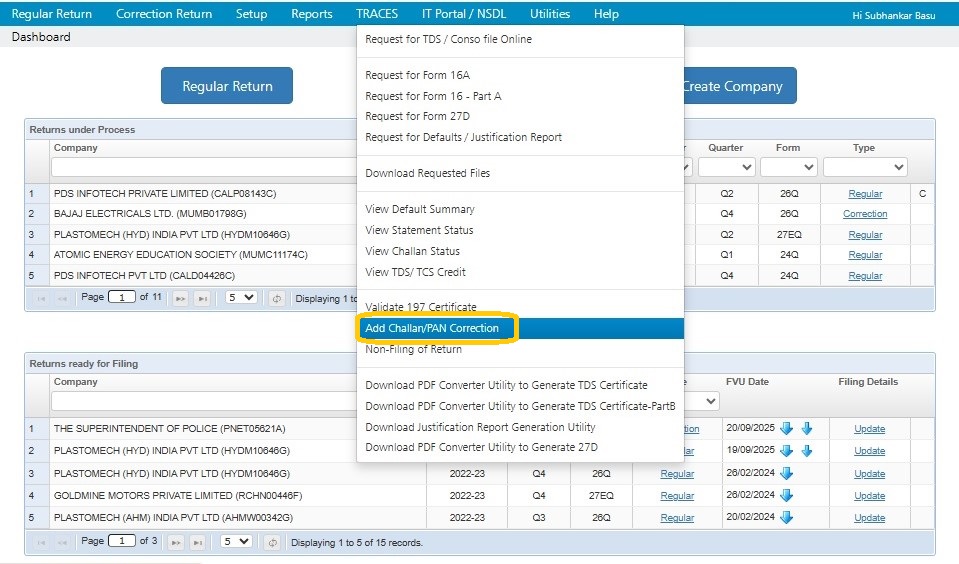Expand the Type filter dropdown
Image resolution: width=959 pixels, height=564 pixels.
(x=864, y=167)
